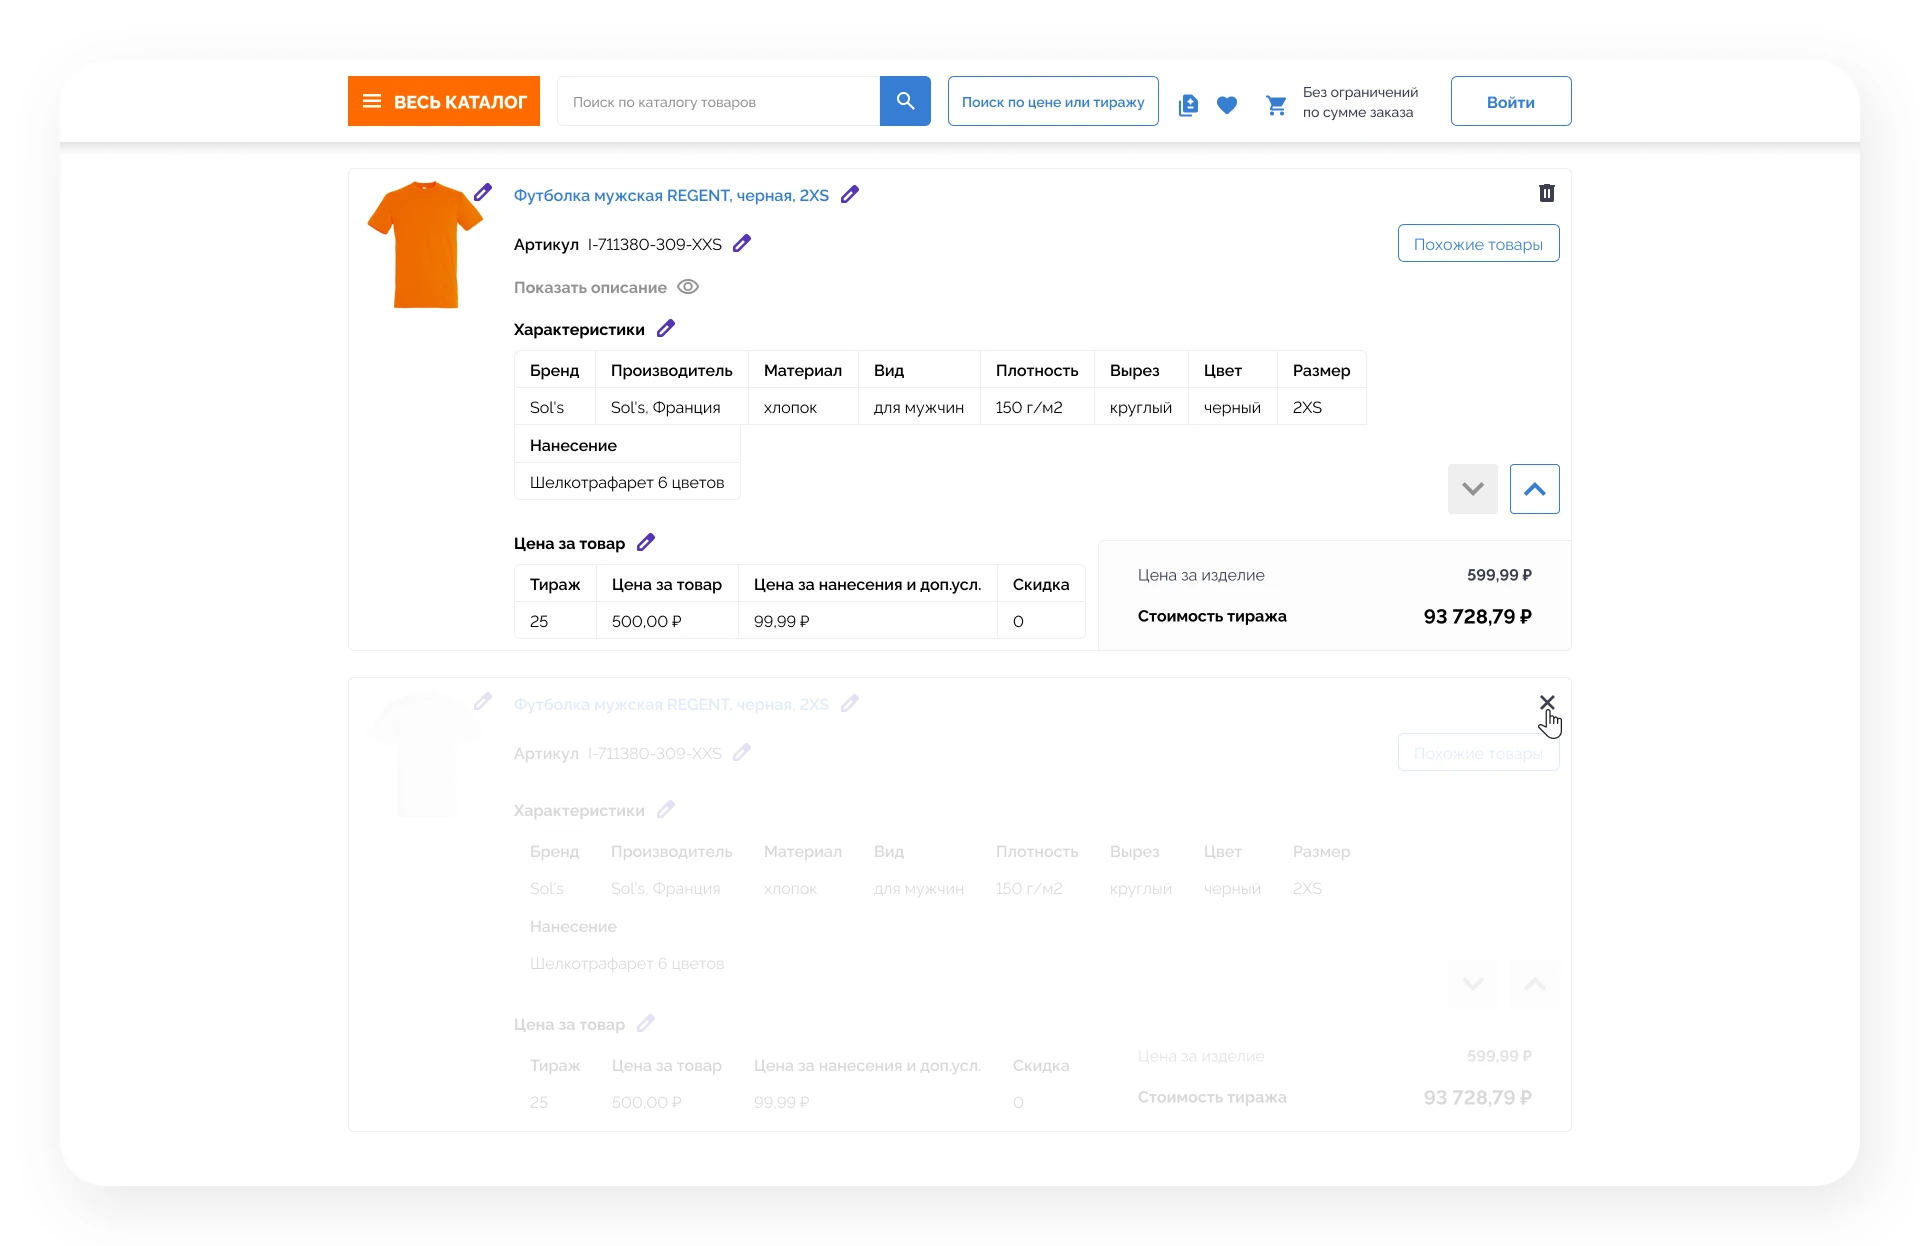This screenshot has width=1920, height=1246.
Task: Click the Войти login button
Action: (x=1510, y=101)
